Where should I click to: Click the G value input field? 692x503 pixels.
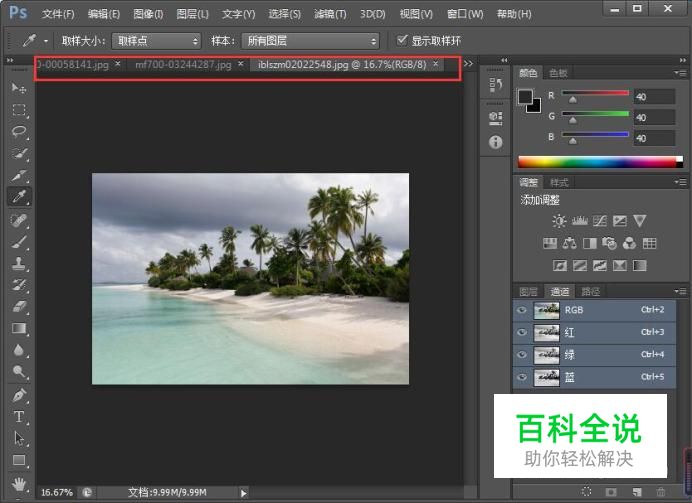tap(654, 118)
